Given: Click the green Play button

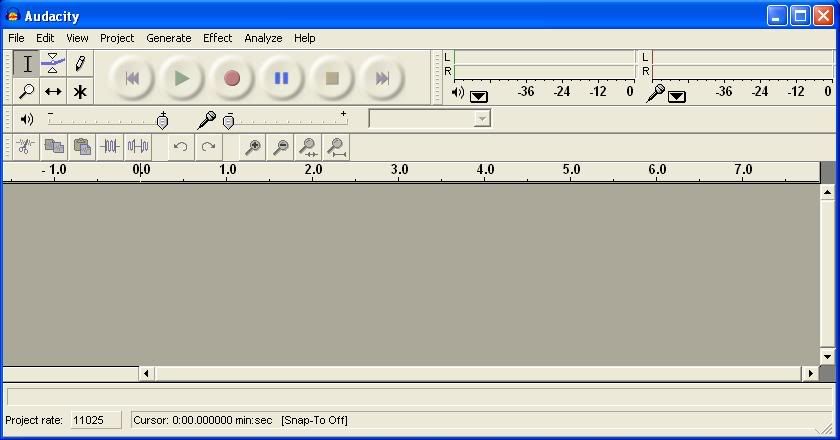Looking at the screenshot, I should 182,78.
